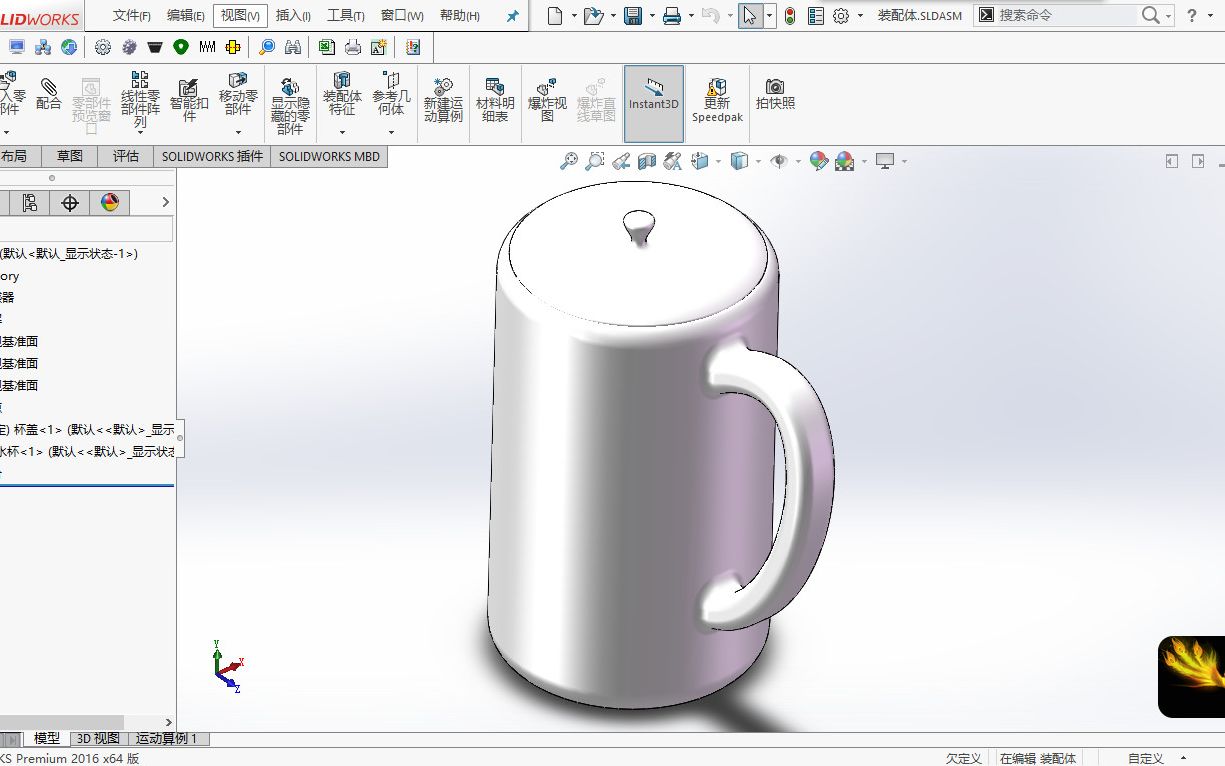
Task: Click 更新 Speedpak icon
Action: (716, 100)
